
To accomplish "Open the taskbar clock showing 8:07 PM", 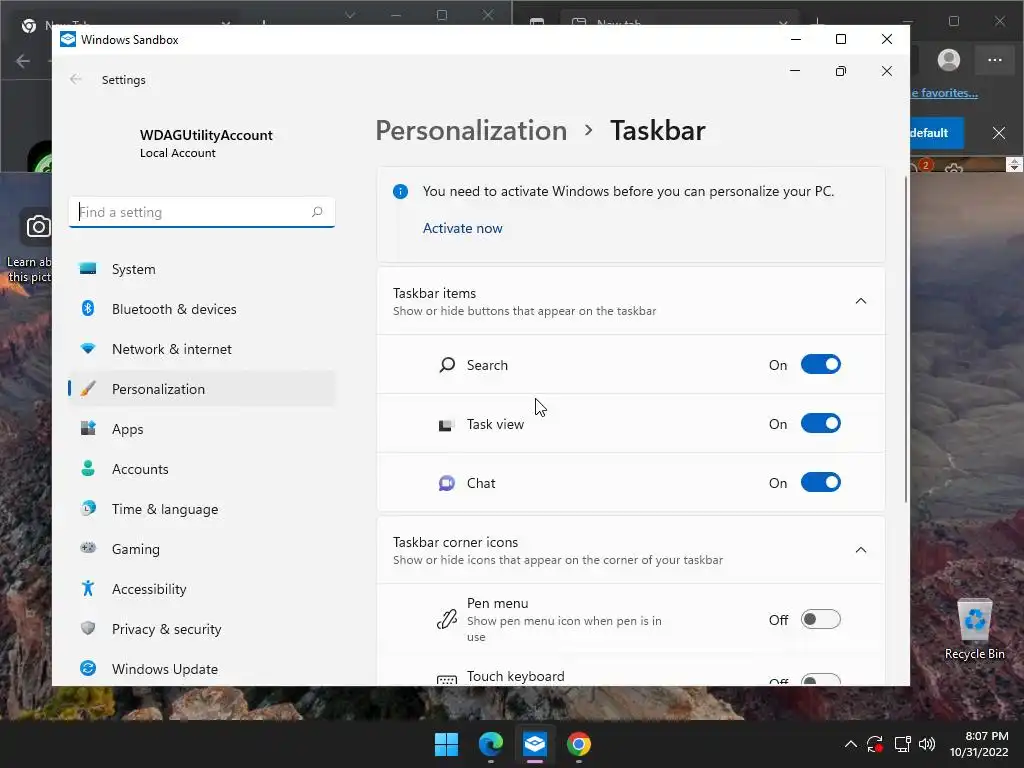I will (979, 744).
